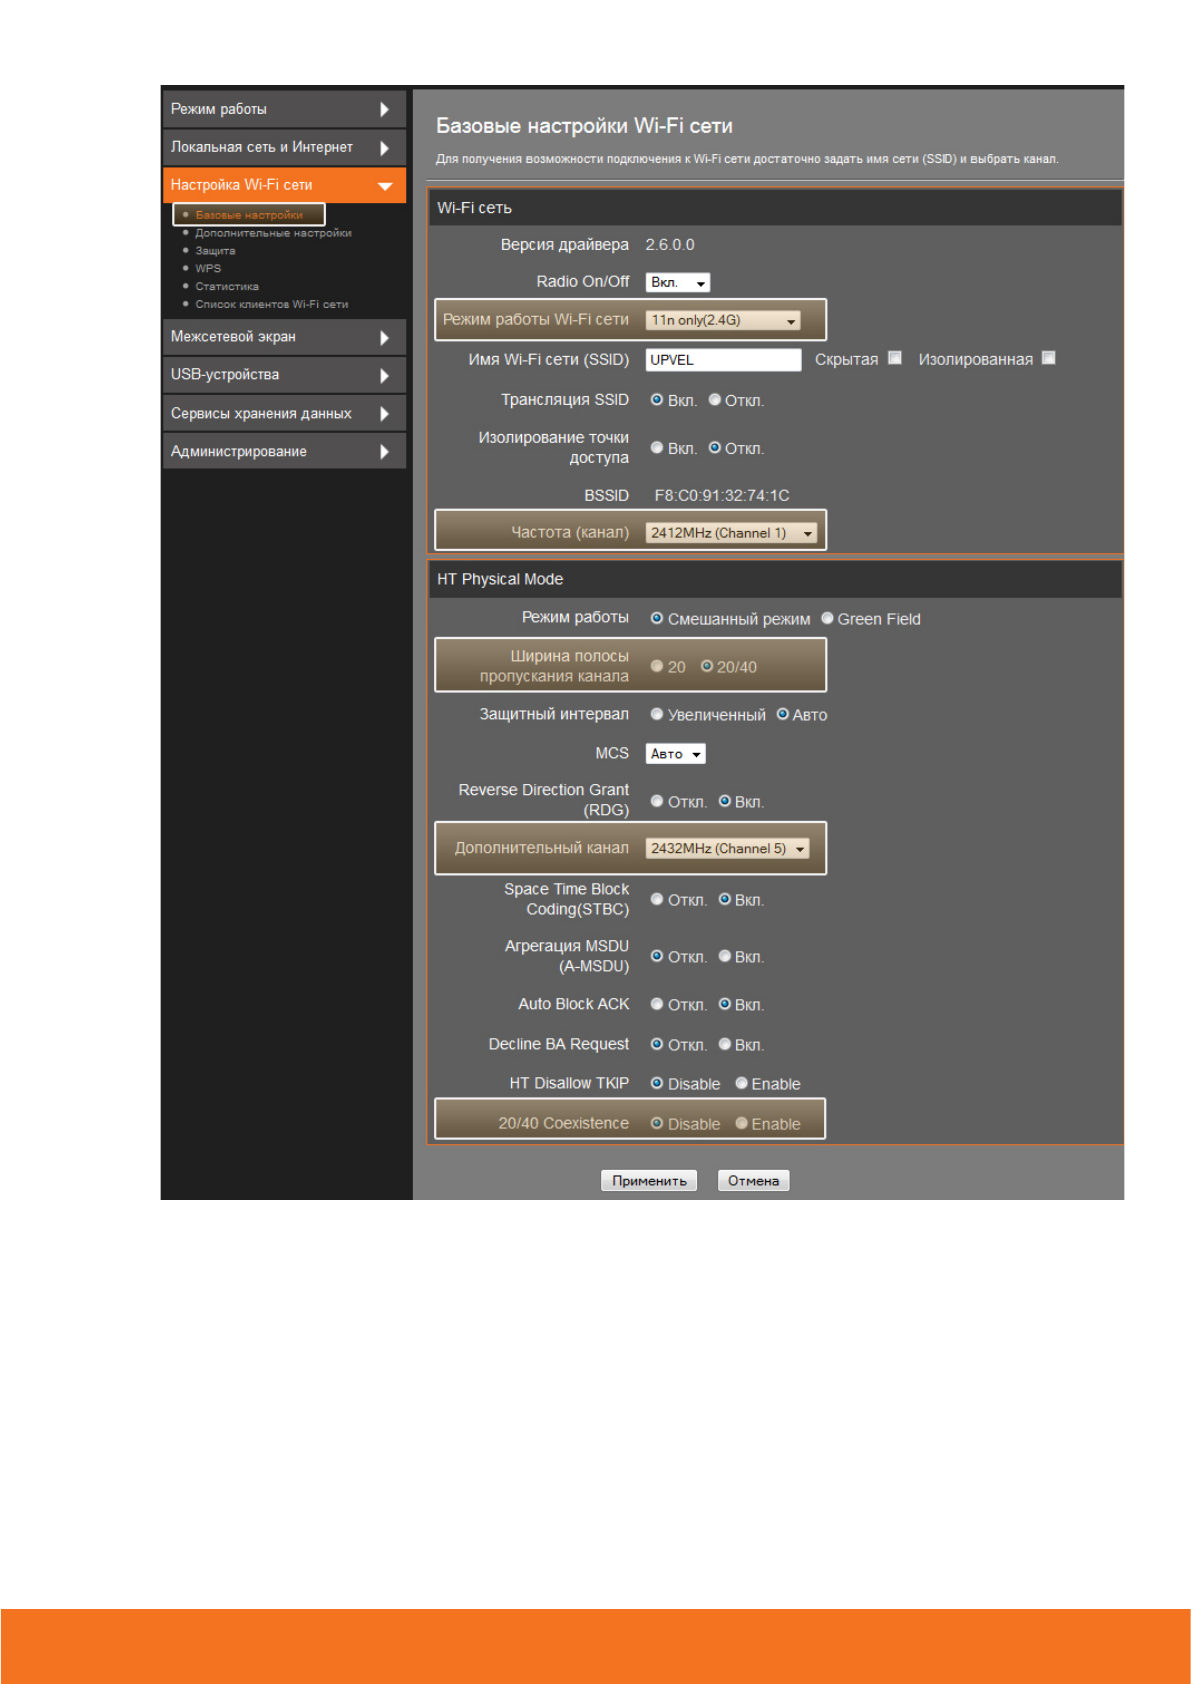Open Radio On/Off dropdown

677,283
